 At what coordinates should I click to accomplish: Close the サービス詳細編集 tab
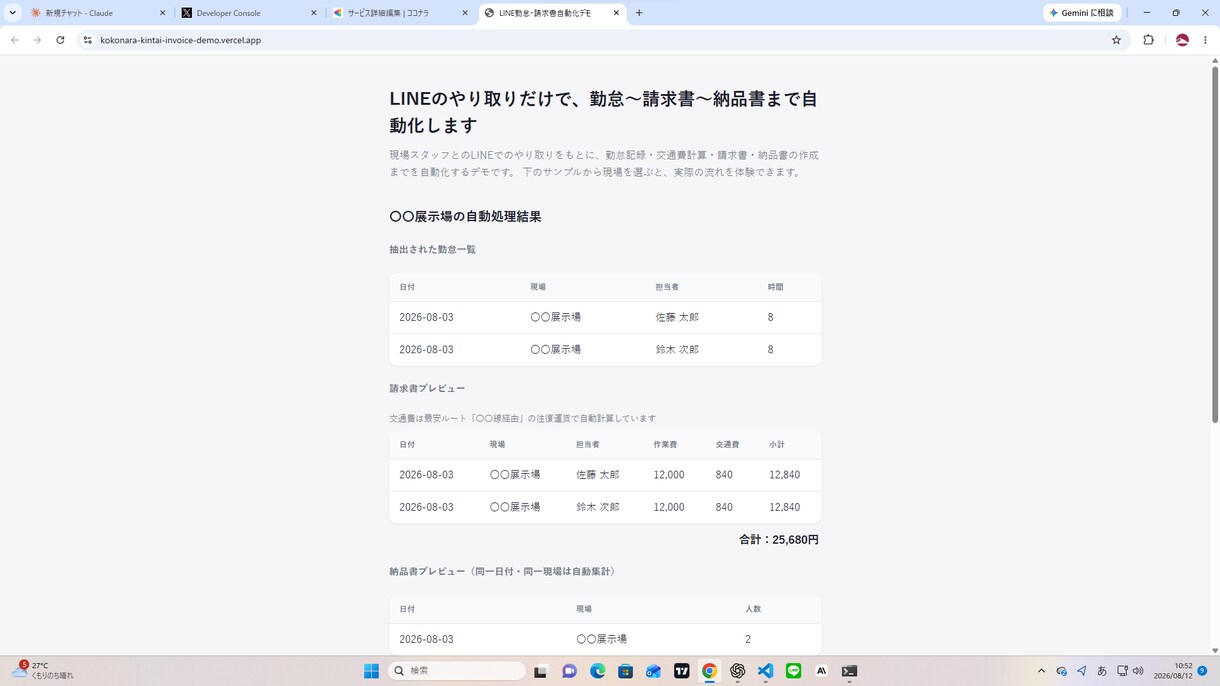click(465, 13)
